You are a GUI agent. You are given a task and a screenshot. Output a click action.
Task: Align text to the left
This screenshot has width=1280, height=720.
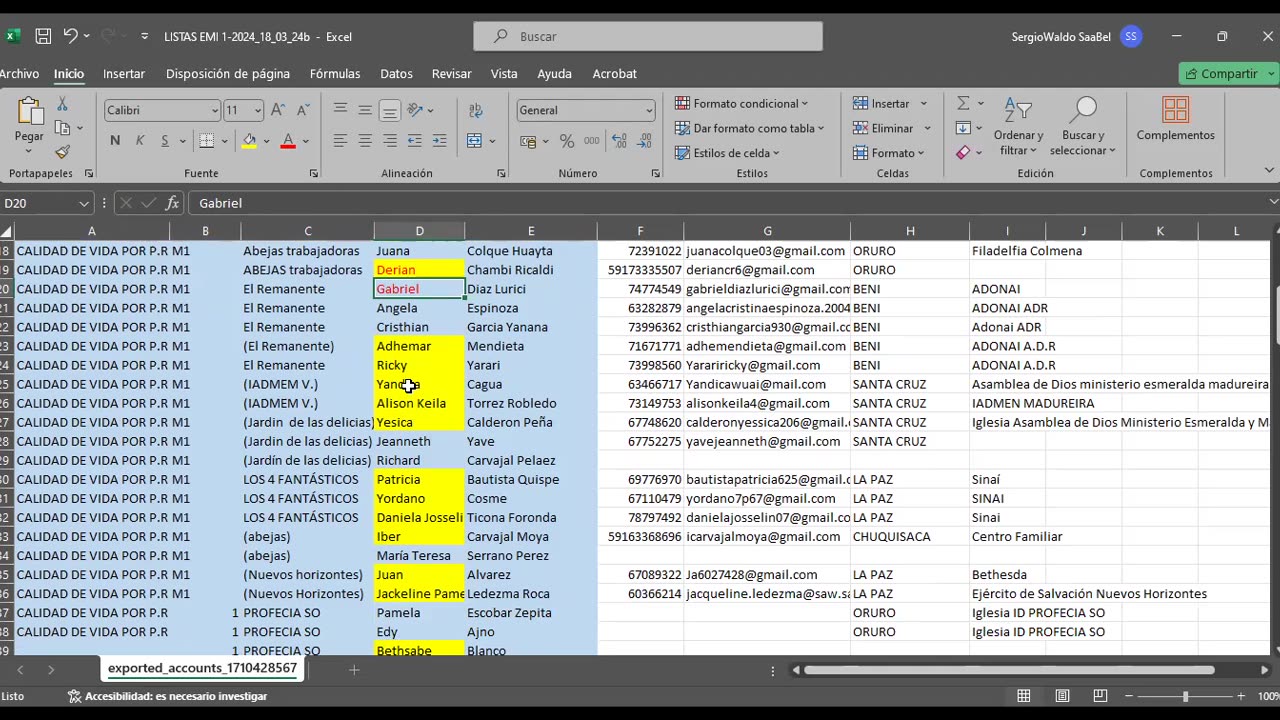[340, 141]
